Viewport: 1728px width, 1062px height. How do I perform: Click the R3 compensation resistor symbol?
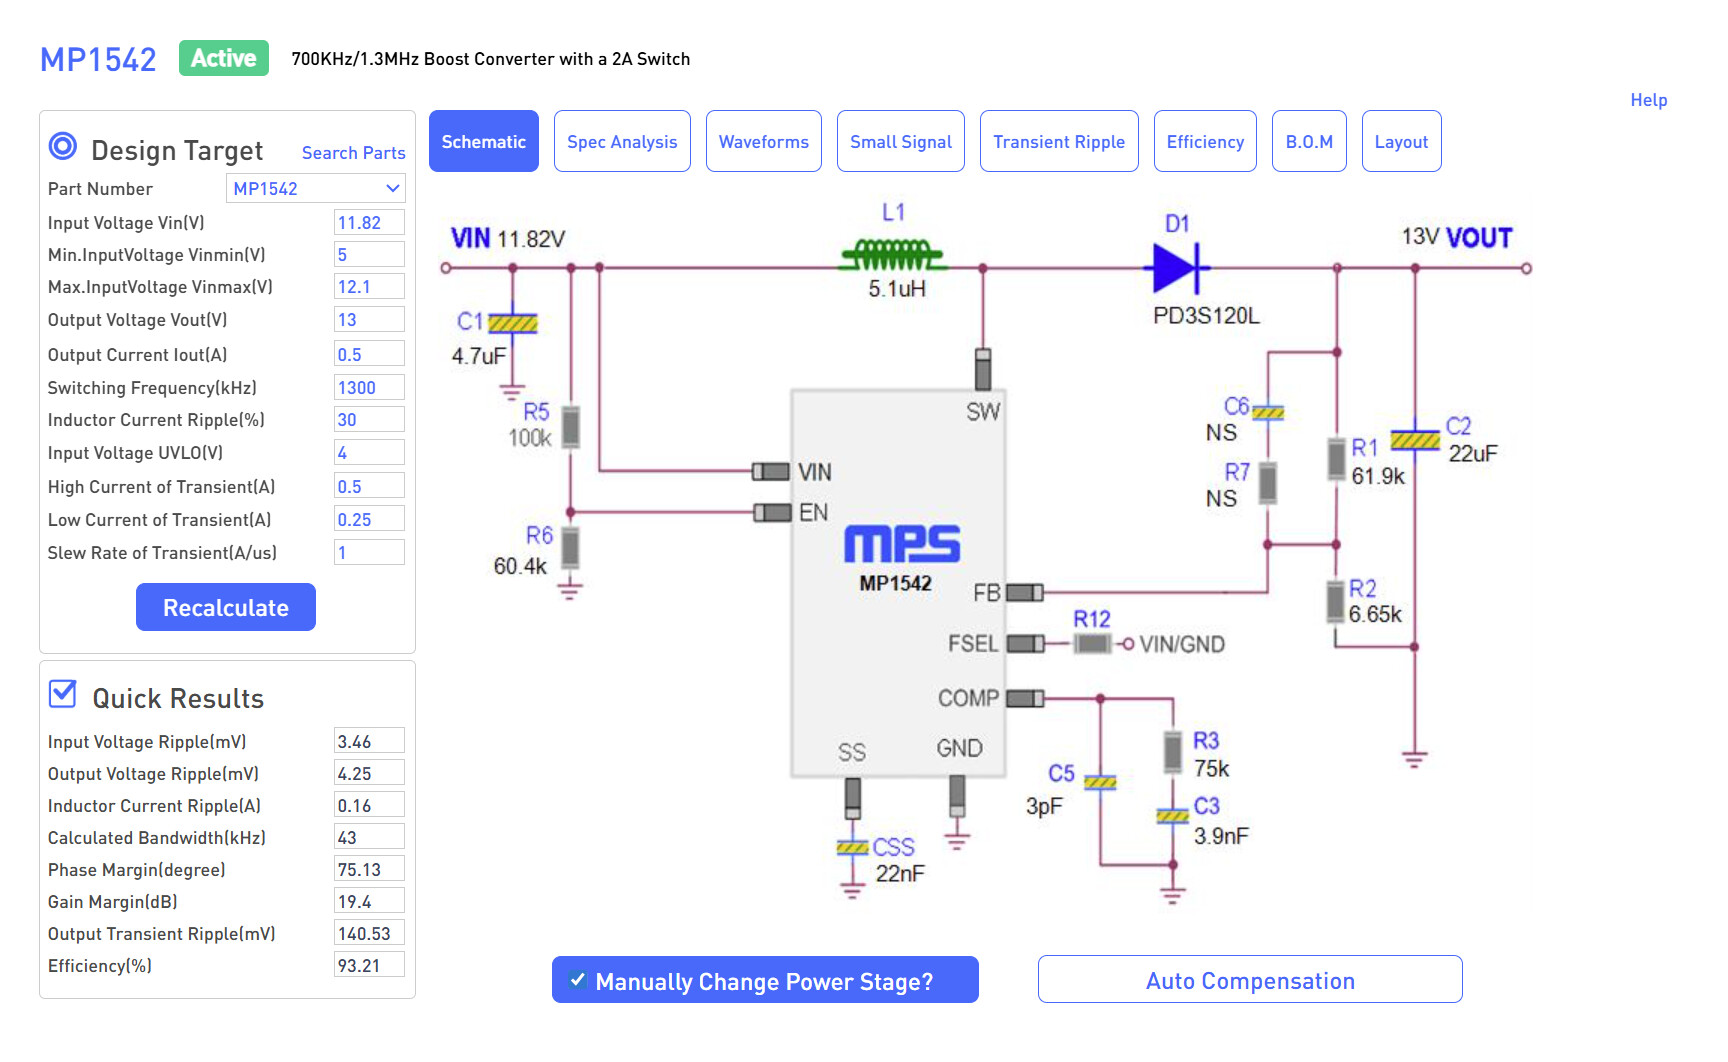click(x=1173, y=752)
